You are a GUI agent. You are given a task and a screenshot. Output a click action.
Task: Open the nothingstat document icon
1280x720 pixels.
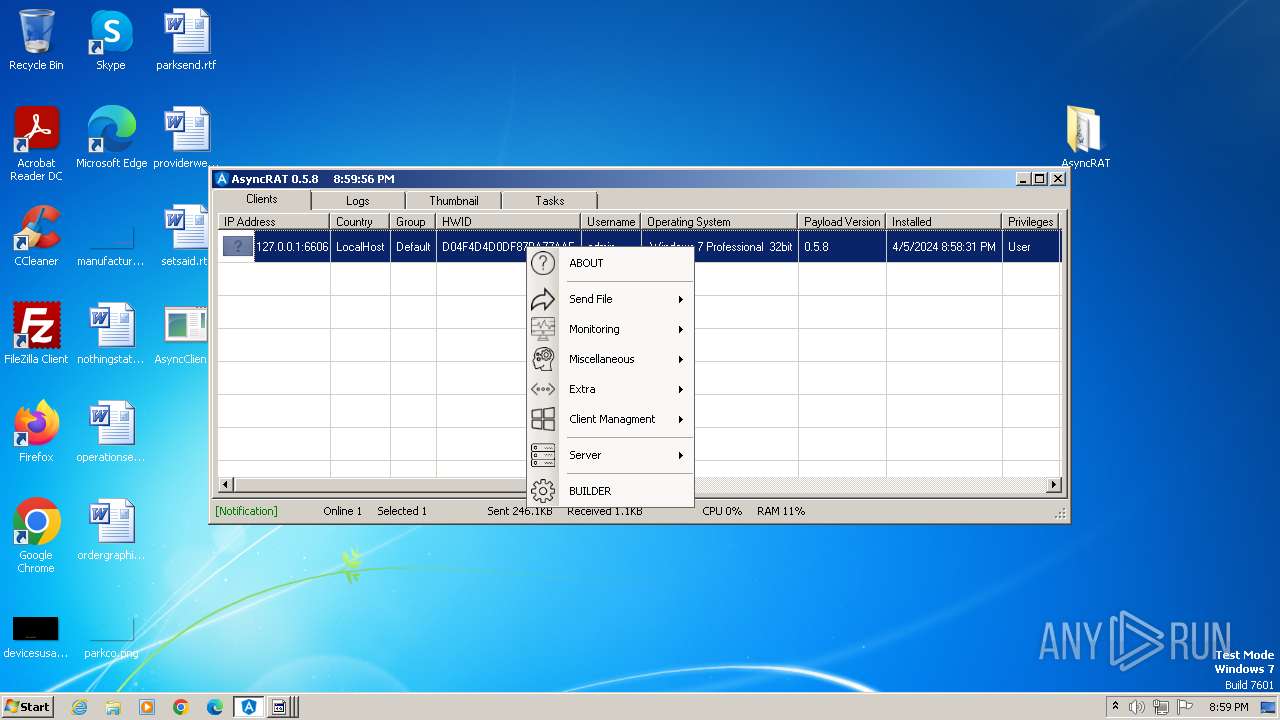coord(111,333)
